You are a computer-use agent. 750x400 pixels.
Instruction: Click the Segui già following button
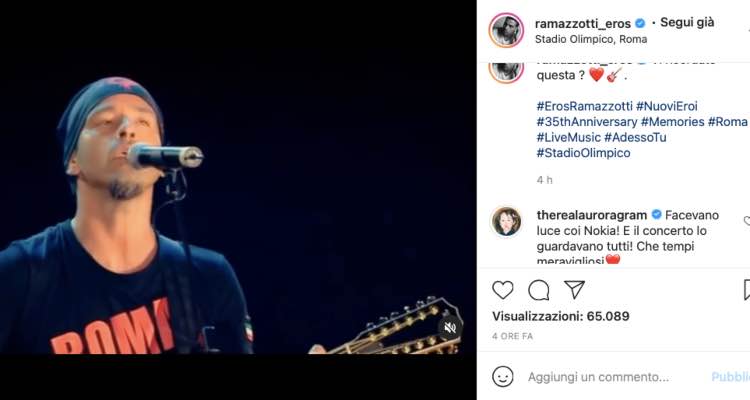point(687,22)
